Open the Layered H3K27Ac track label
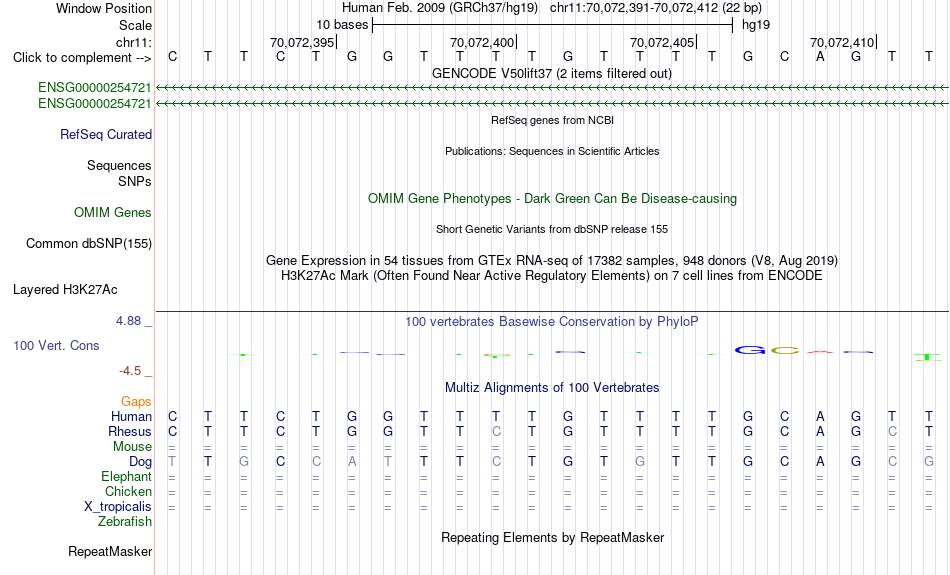Viewport: 950px width, 575px height. point(65,290)
